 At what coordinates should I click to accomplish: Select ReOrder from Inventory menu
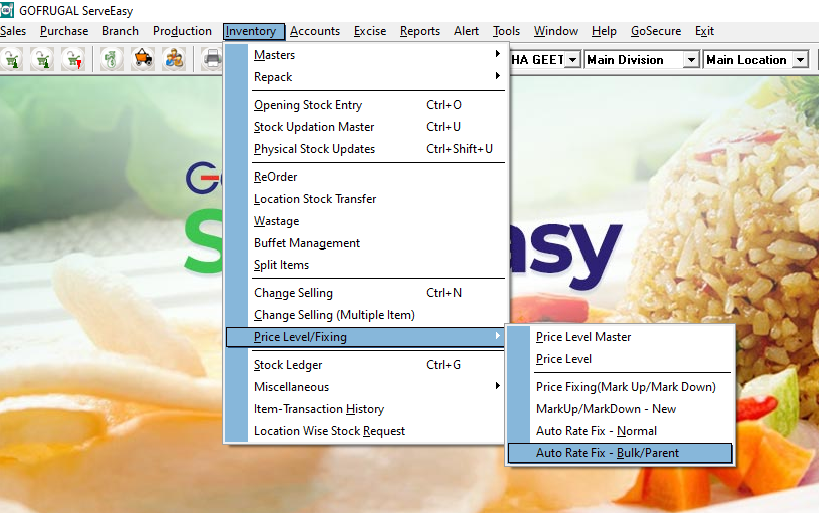pos(366,177)
